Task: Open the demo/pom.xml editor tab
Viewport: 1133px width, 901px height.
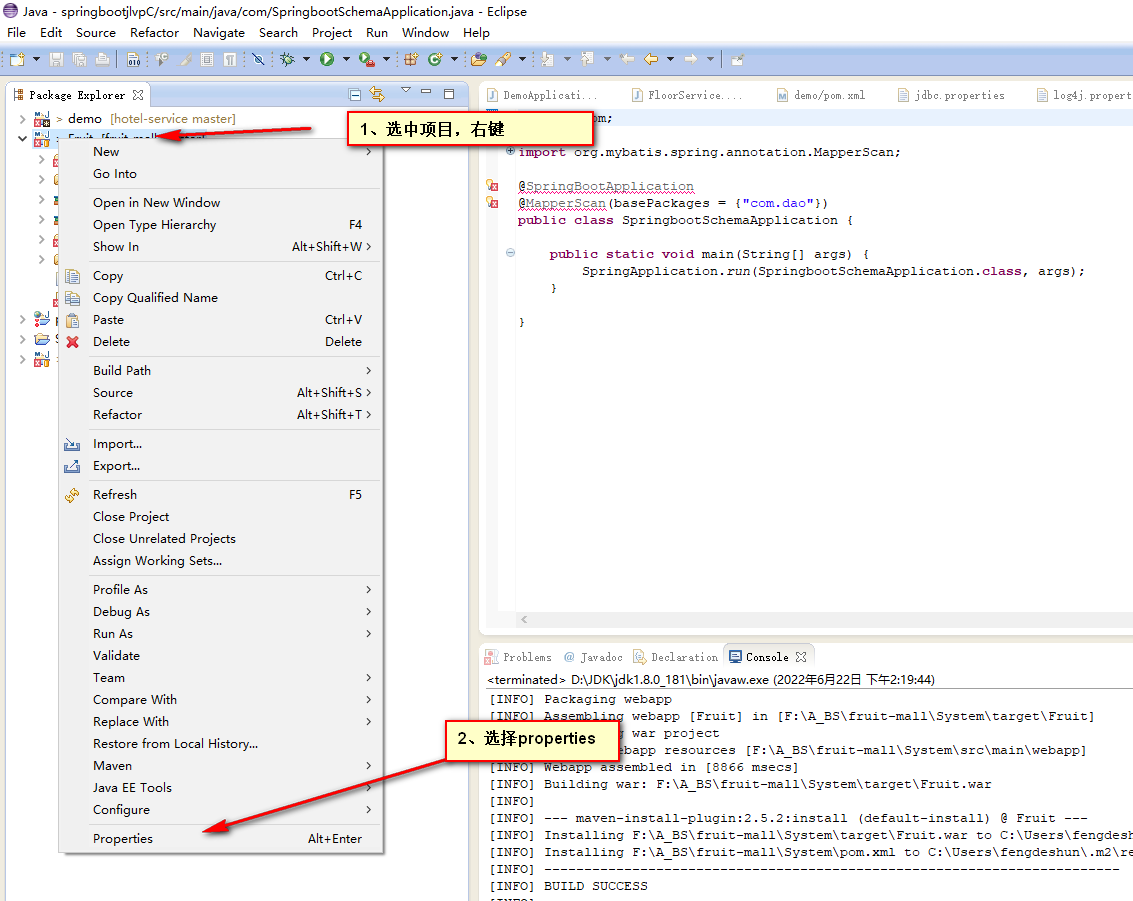Action: coord(822,95)
